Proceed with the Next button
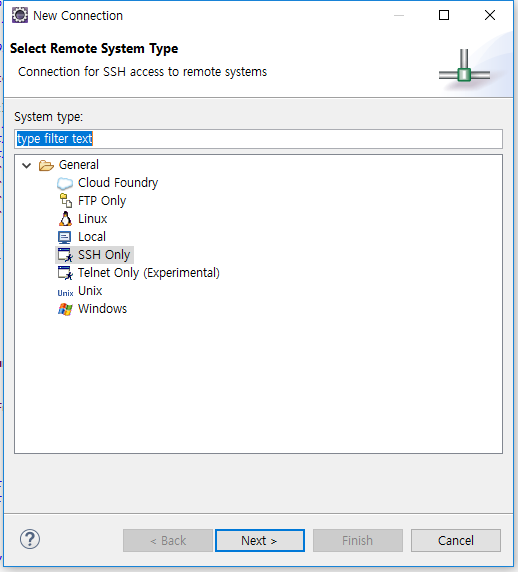 click(x=260, y=540)
